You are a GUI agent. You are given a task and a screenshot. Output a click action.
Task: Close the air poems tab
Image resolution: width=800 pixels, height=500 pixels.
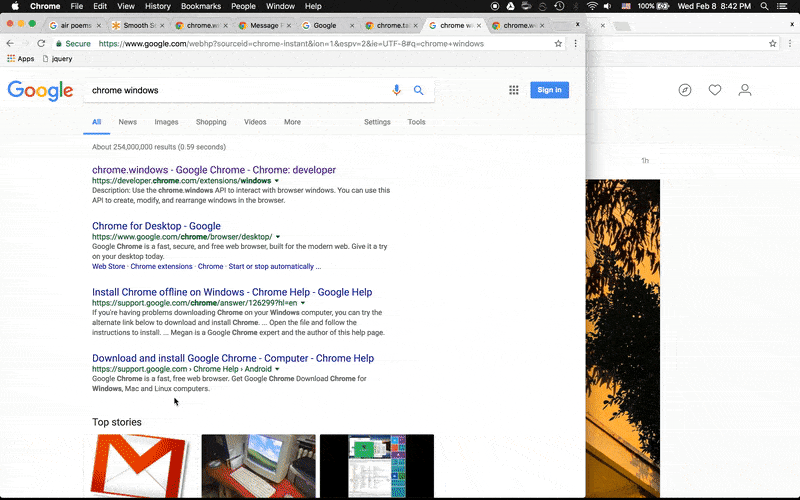tap(99, 25)
